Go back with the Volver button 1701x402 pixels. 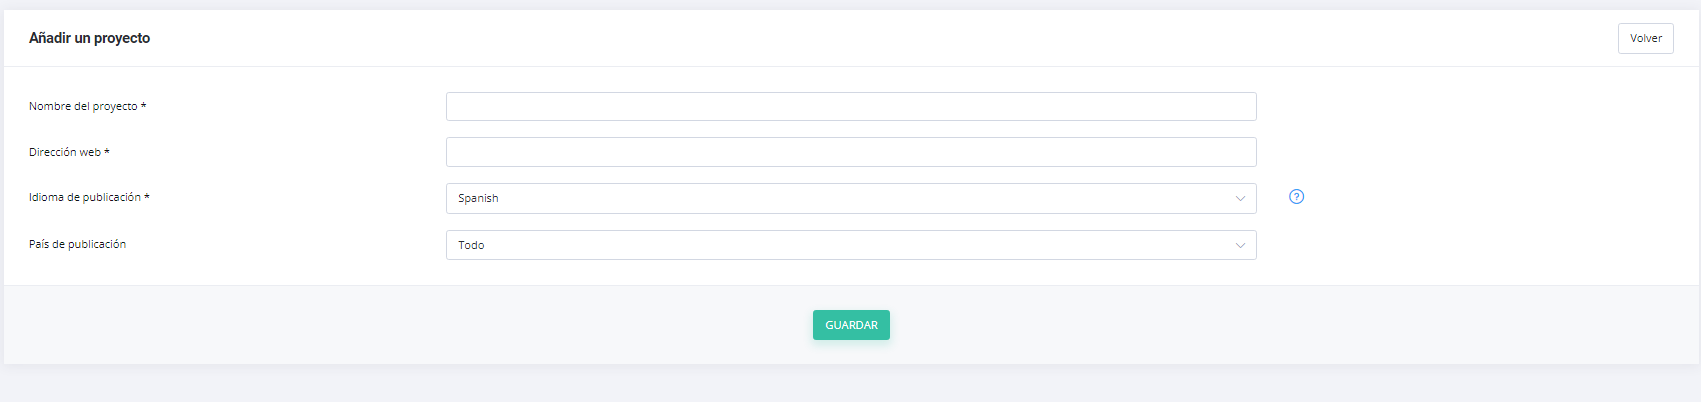(1645, 38)
